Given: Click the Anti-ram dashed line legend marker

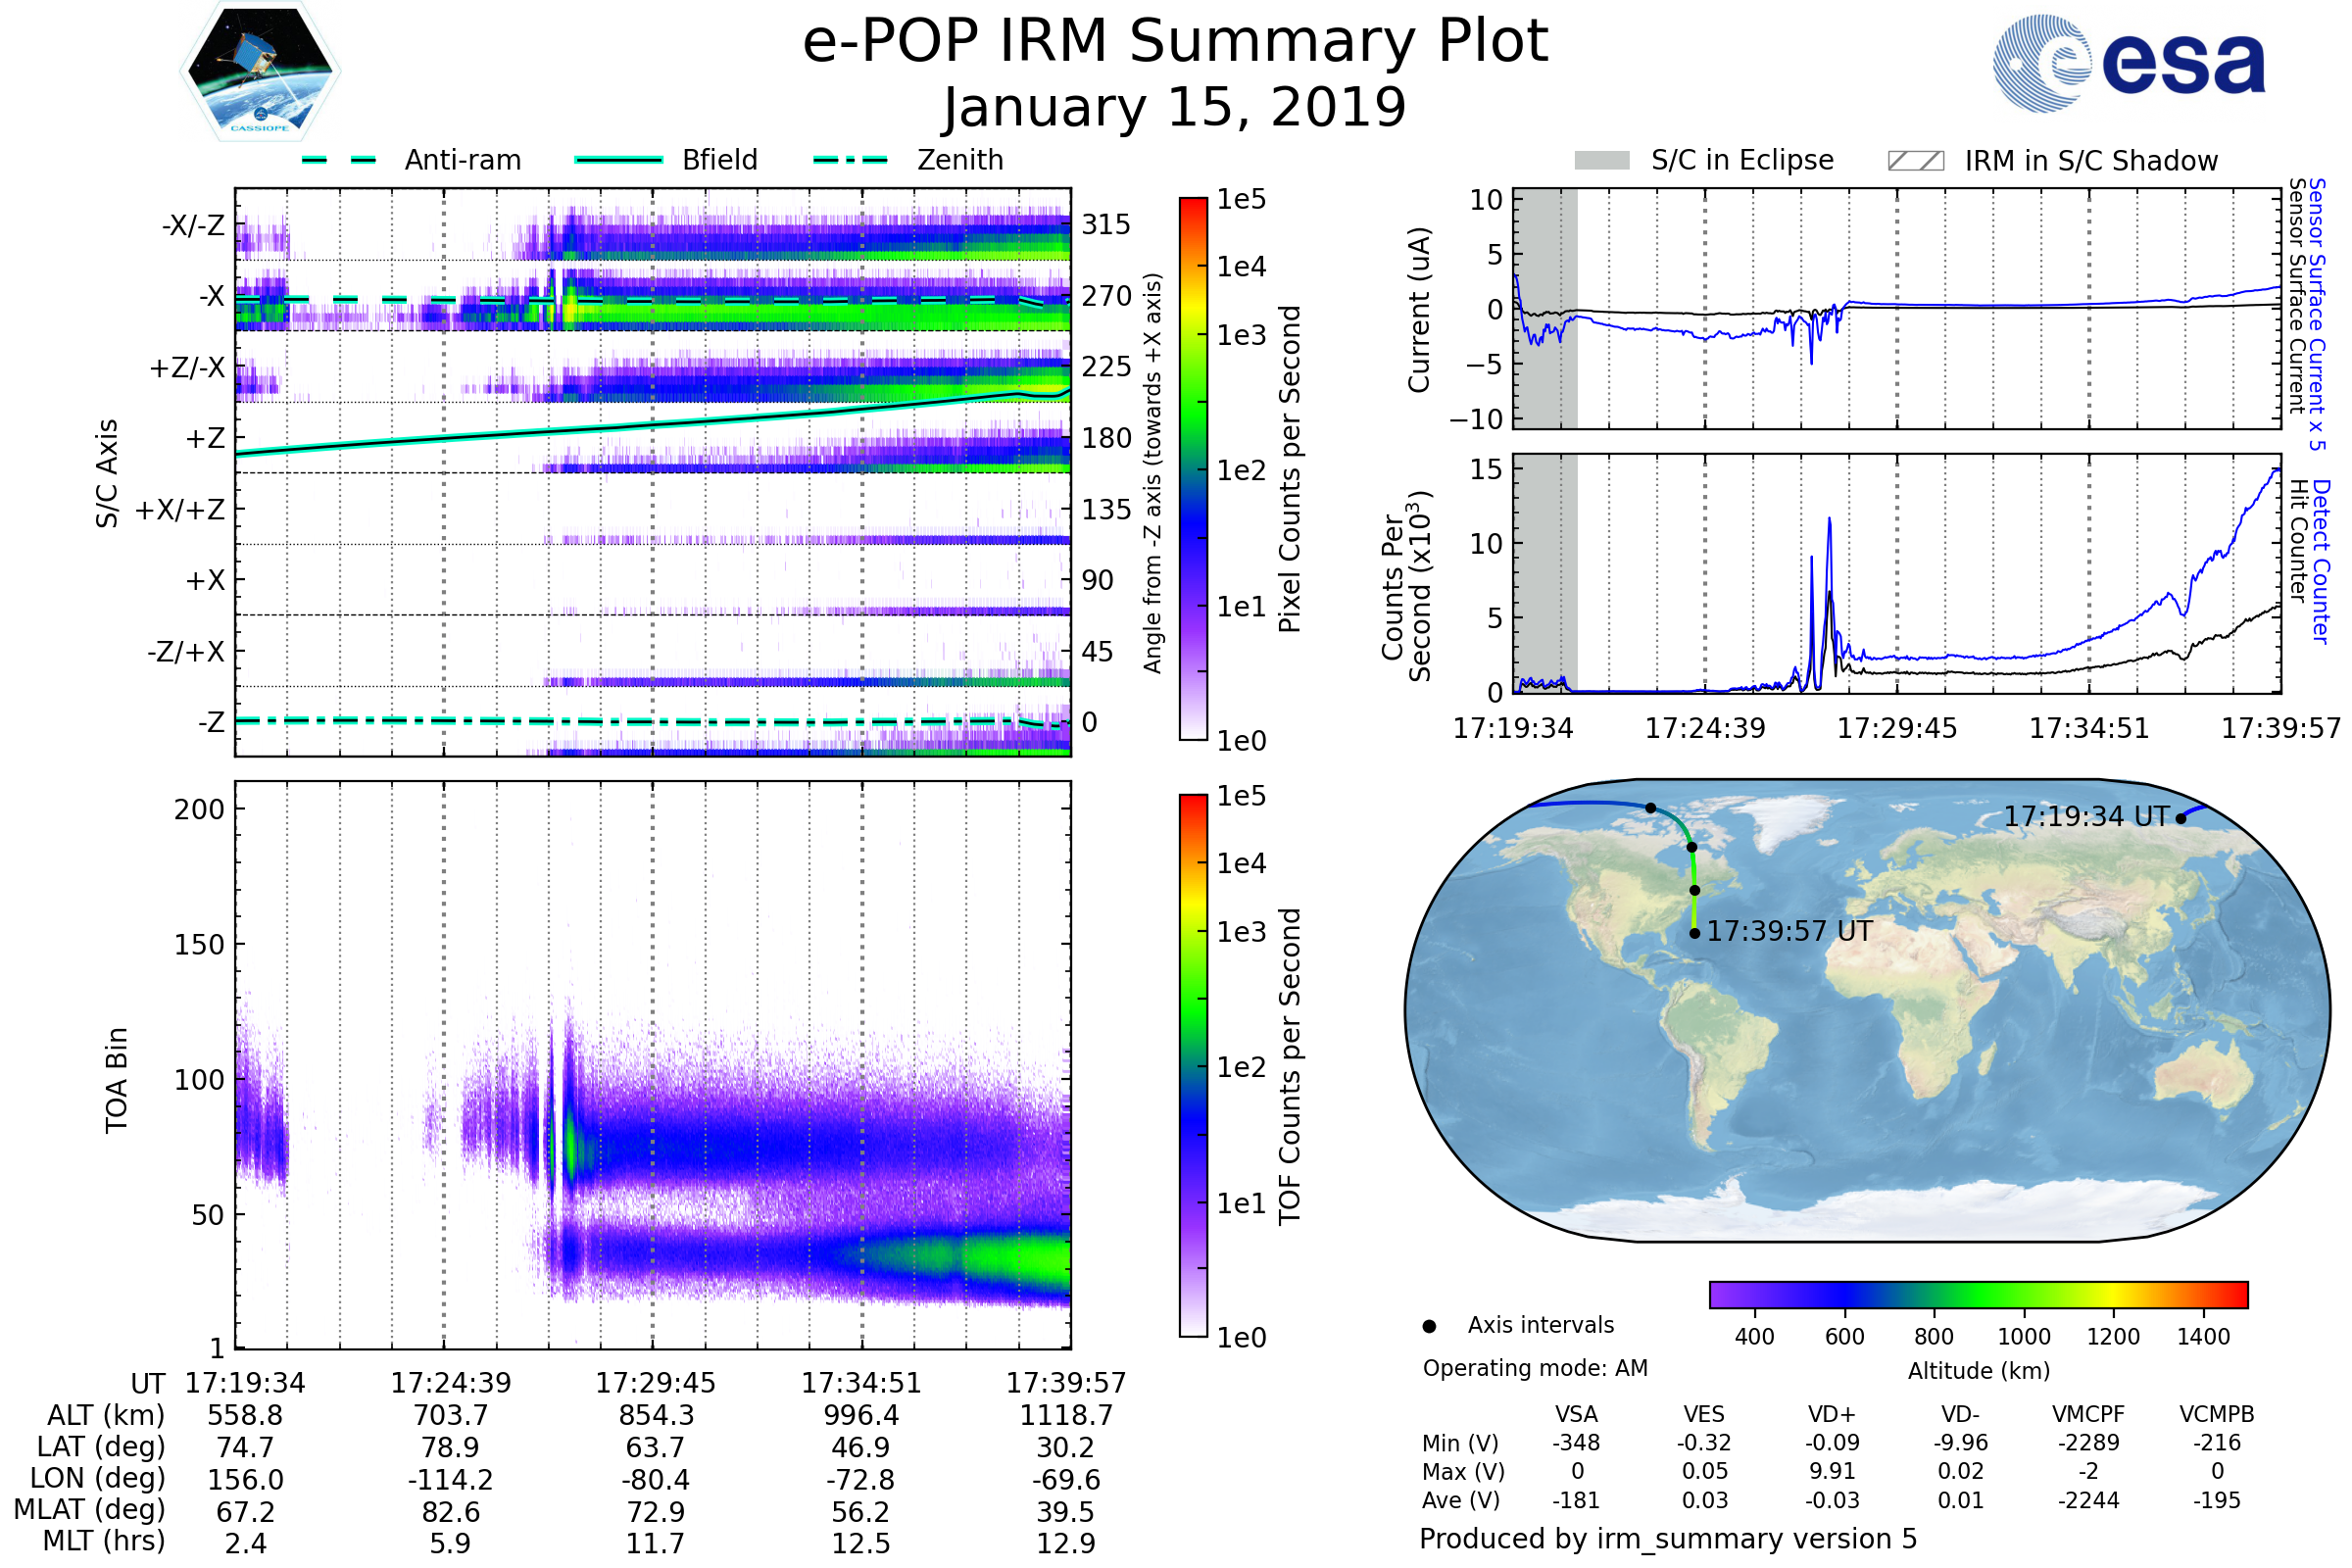Looking at the screenshot, I should click(x=339, y=160).
